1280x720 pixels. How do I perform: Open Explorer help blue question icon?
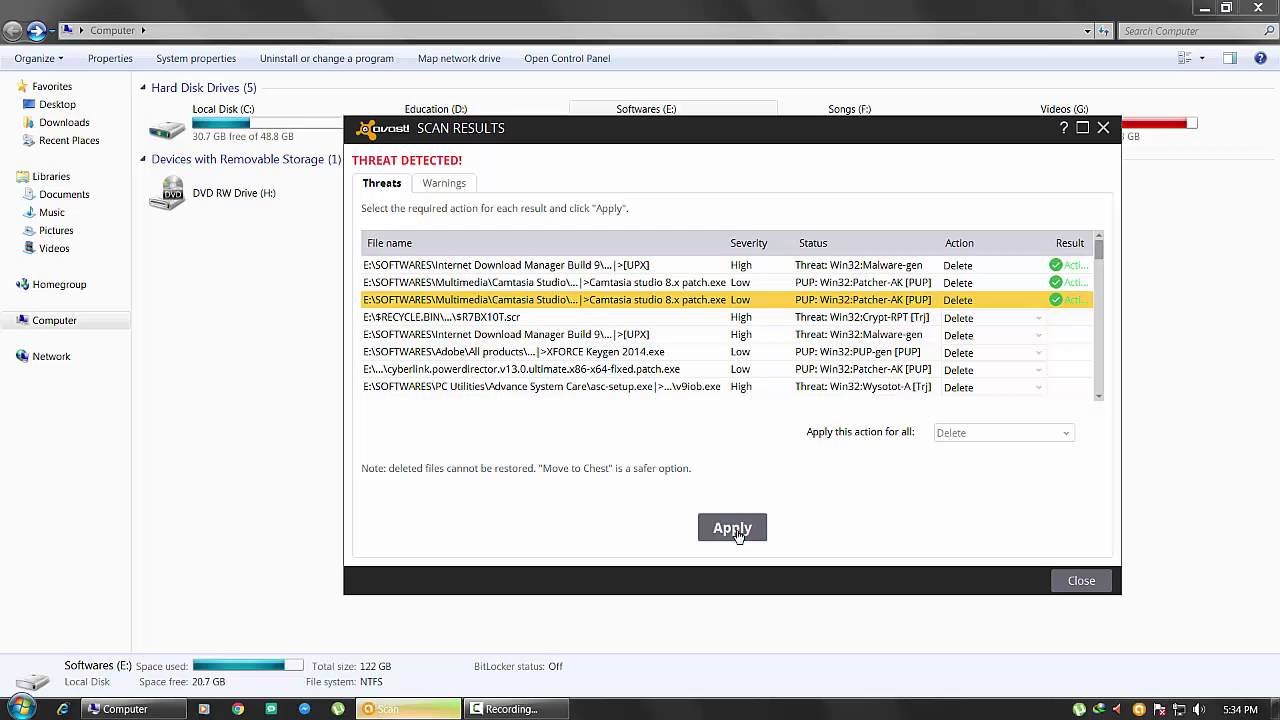(1259, 58)
